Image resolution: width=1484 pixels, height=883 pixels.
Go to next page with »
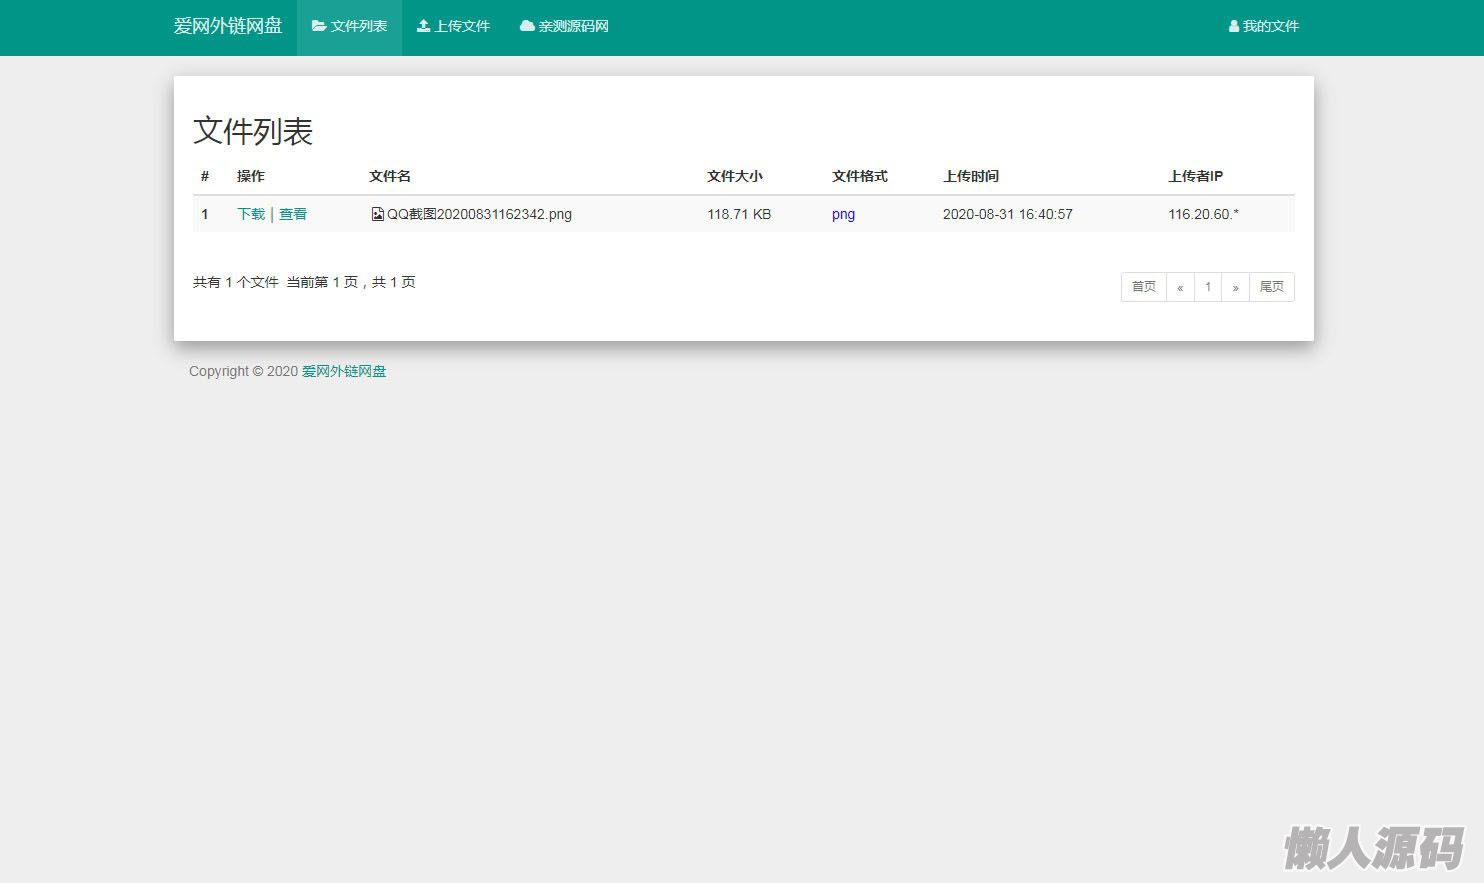click(1235, 287)
